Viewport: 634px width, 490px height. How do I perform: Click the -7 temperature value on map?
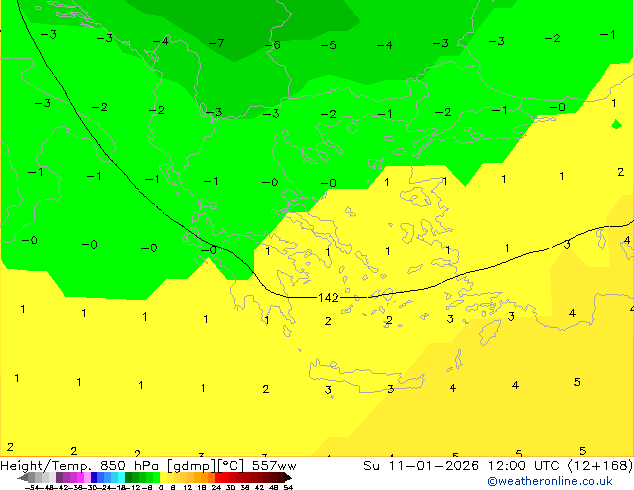pyautogui.click(x=216, y=43)
